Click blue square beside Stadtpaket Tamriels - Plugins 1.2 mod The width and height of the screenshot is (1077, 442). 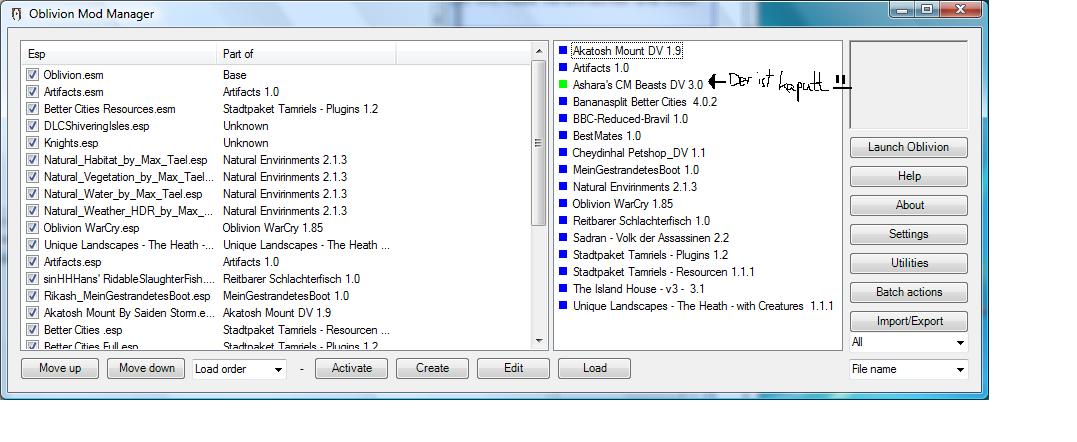coord(563,255)
